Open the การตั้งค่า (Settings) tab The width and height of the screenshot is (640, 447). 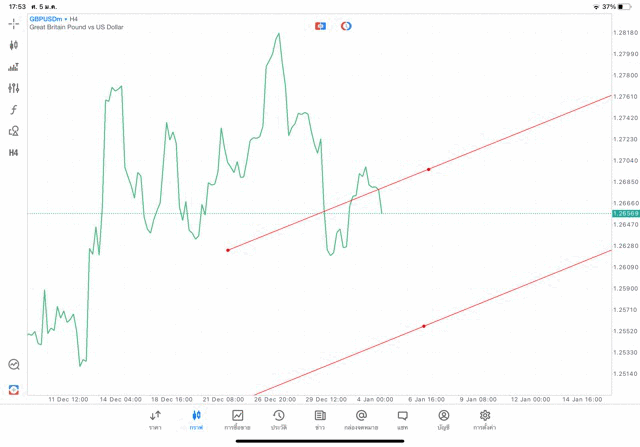pyautogui.click(x=485, y=419)
